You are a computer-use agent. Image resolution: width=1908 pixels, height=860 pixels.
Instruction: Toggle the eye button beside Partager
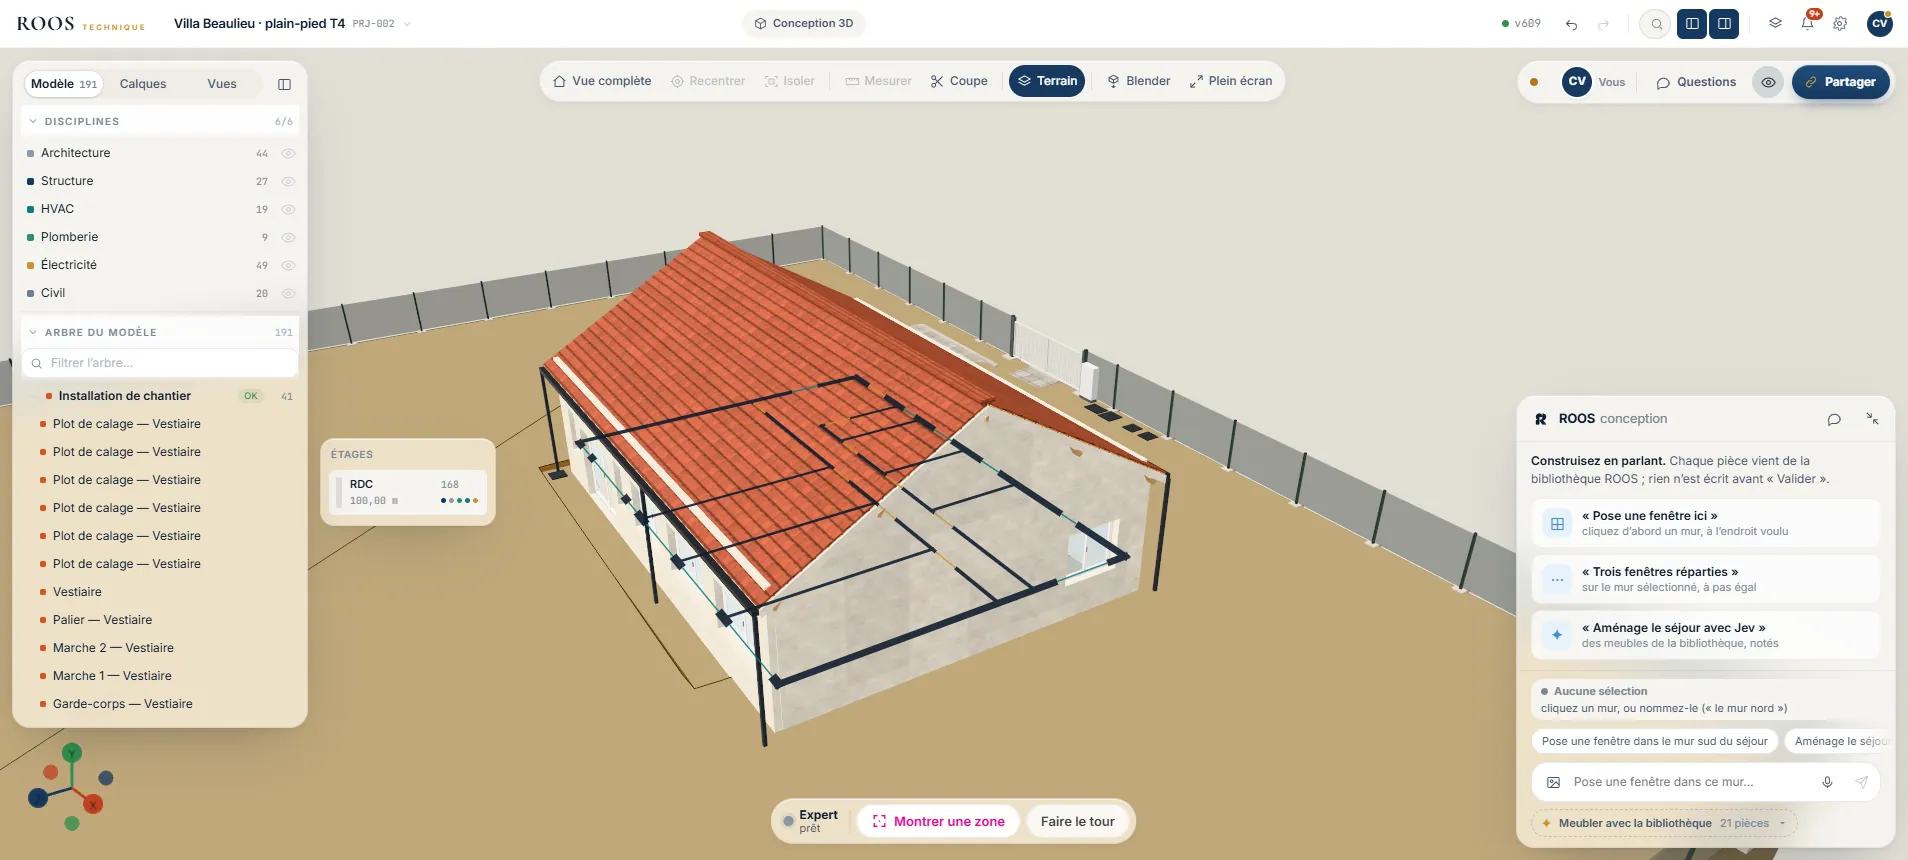(x=1768, y=82)
